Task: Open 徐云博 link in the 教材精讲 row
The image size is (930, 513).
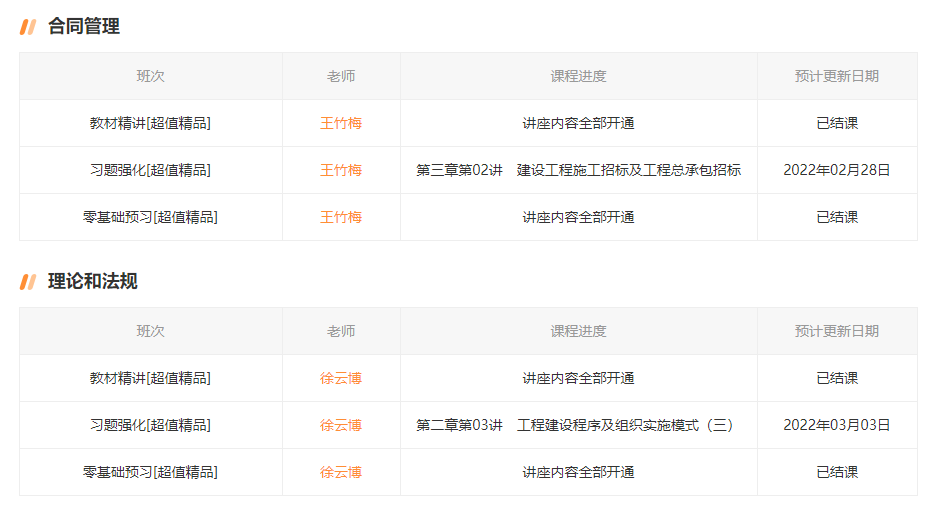Action: tap(341, 378)
